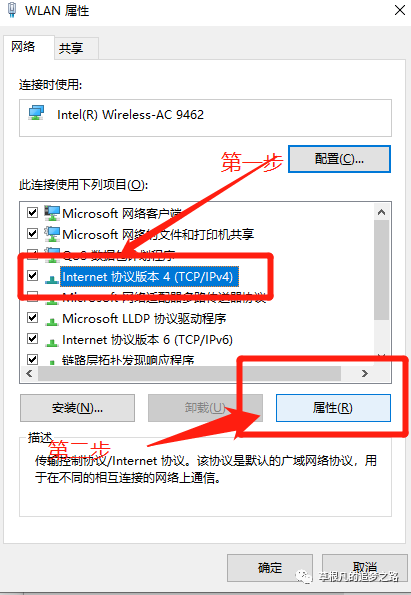Click the IPv6 protocol item icon
411x595 pixels.
[x=52, y=342]
